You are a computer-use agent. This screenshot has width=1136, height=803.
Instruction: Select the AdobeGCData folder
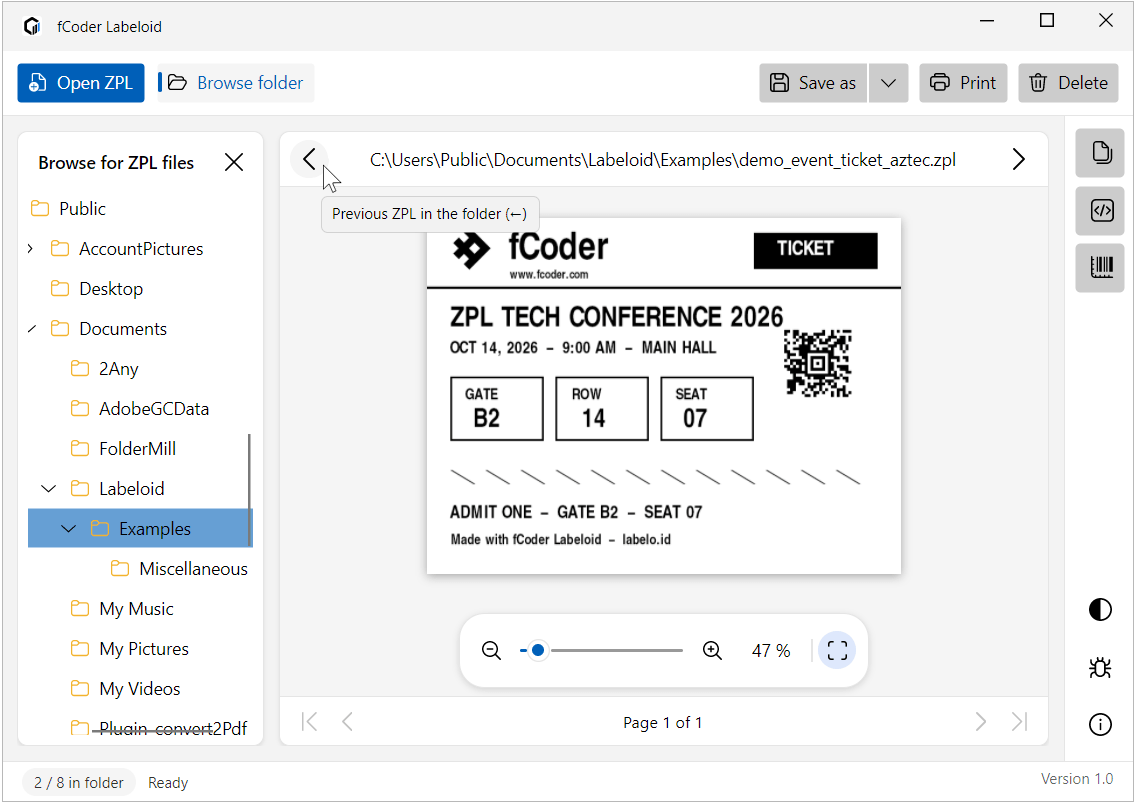[x=154, y=409]
